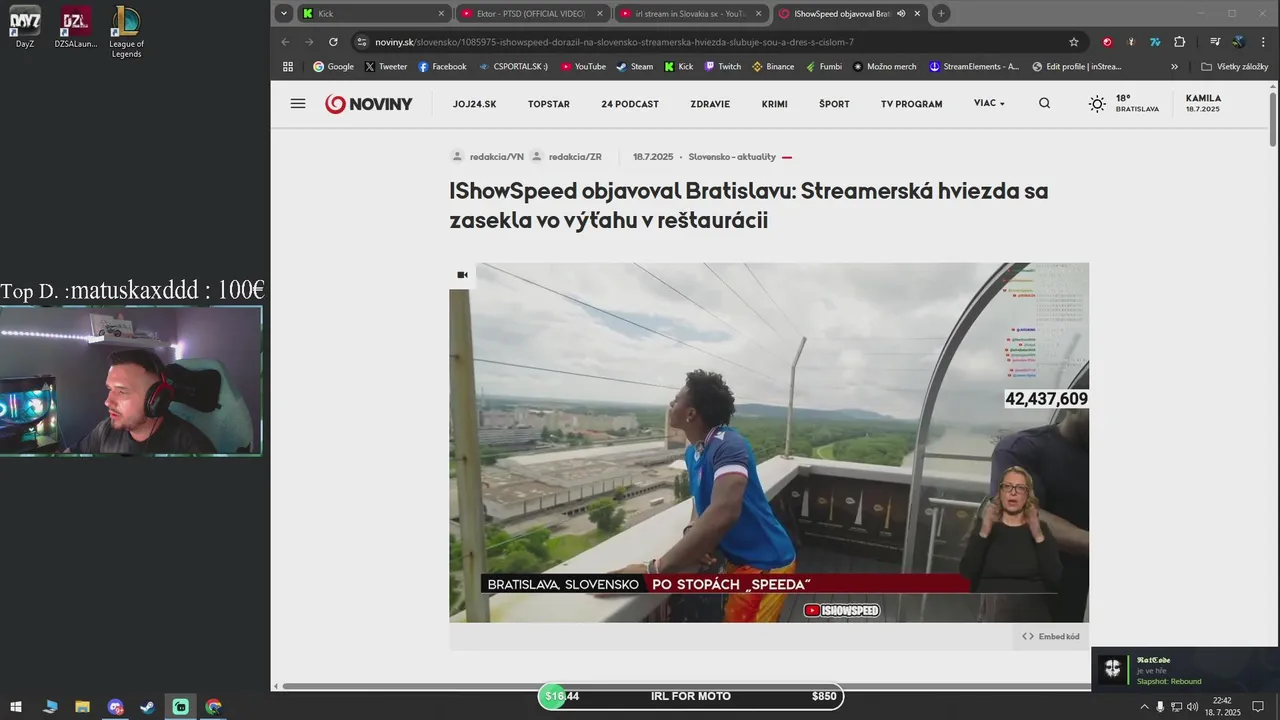Open the KRIMI menu item
The width and height of the screenshot is (1280, 720).
[x=774, y=104]
